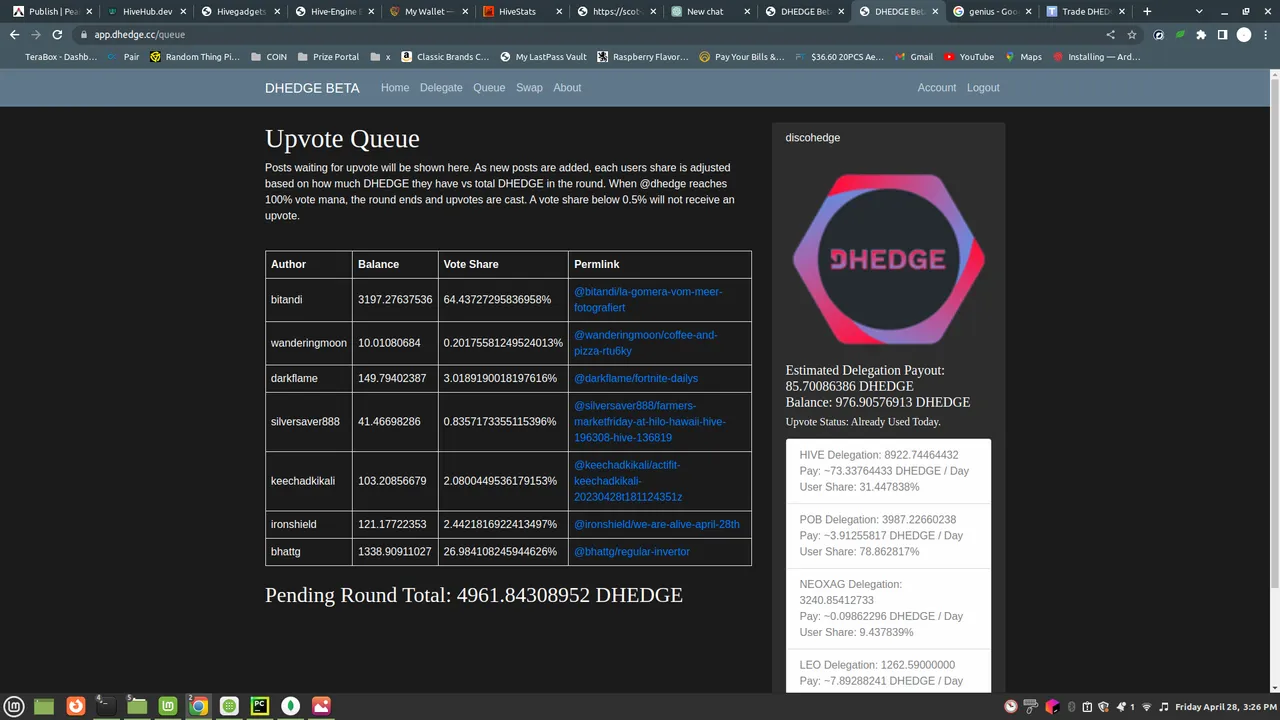Open the Delegate page
The image size is (1280, 720).
[441, 88]
